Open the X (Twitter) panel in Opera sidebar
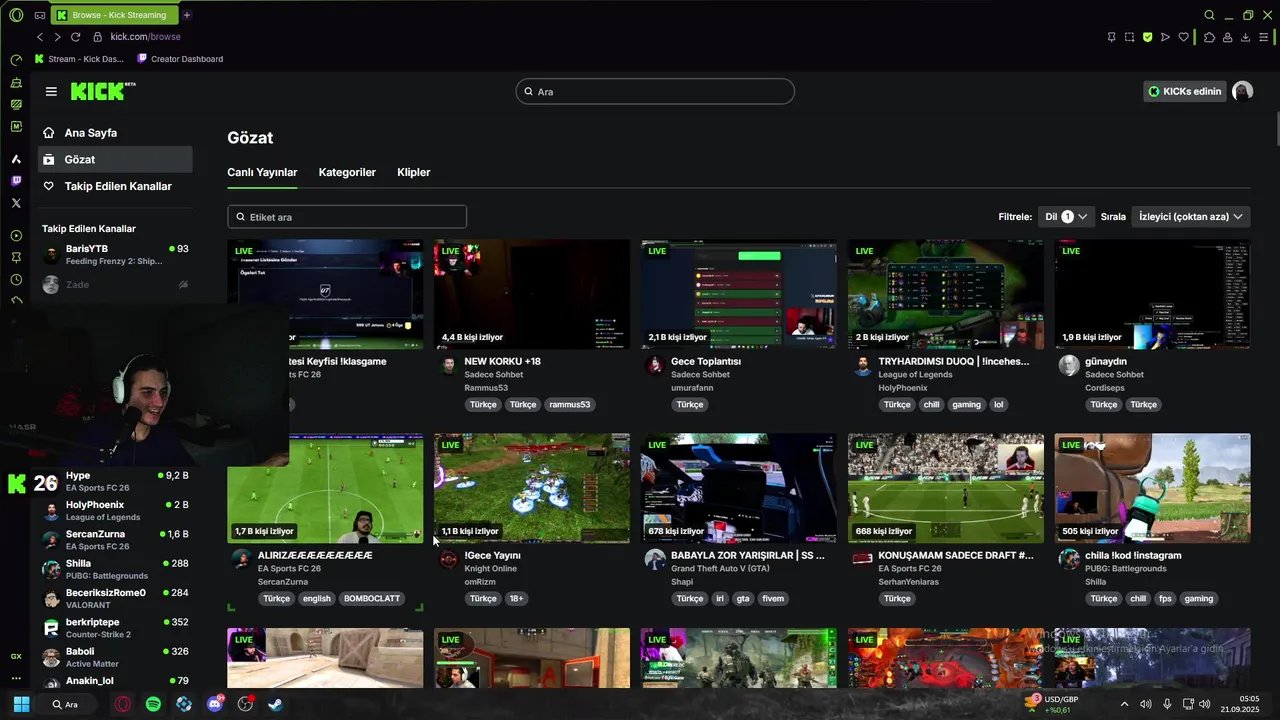This screenshot has width=1280, height=720. pyautogui.click(x=16, y=203)
